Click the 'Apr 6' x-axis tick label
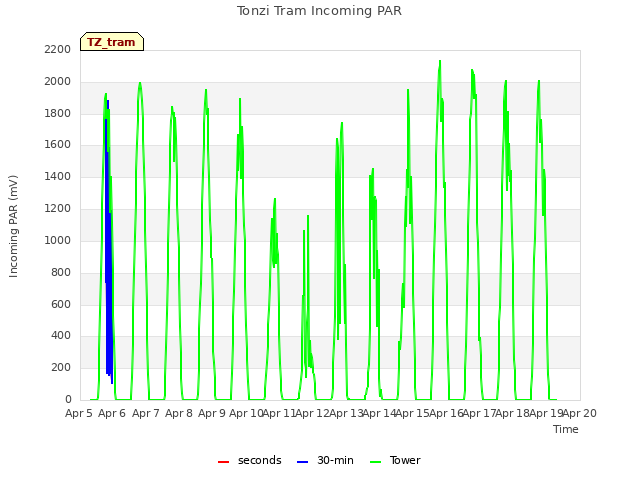The height and width of the screenshot is (480, 640). 112,413
